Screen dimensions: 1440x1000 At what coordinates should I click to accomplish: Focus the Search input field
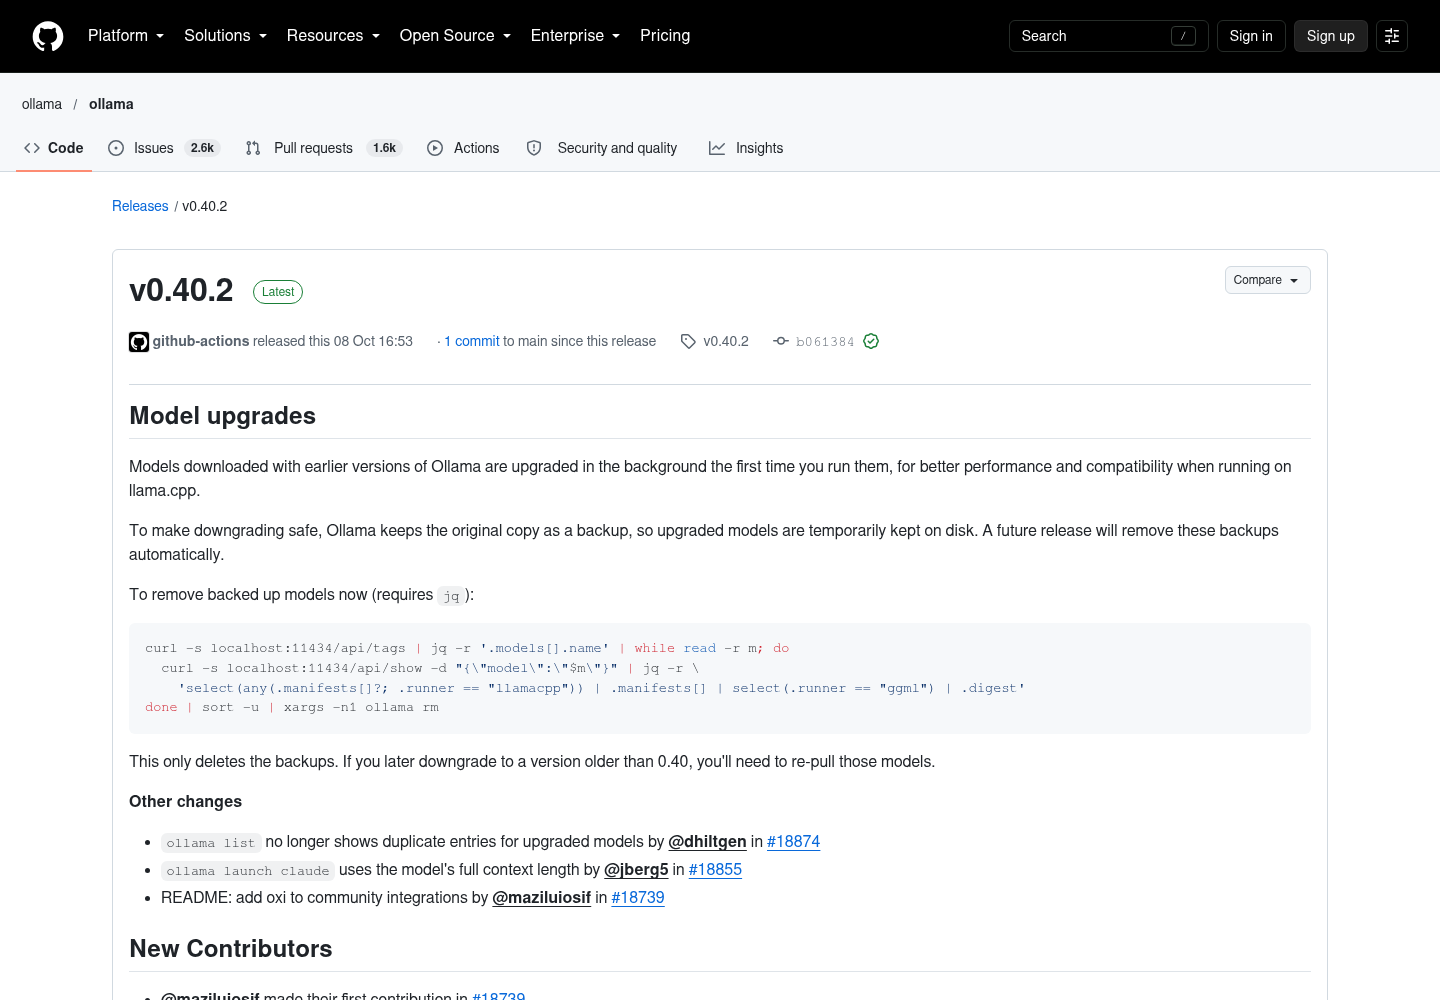(x=1108, y=36)
